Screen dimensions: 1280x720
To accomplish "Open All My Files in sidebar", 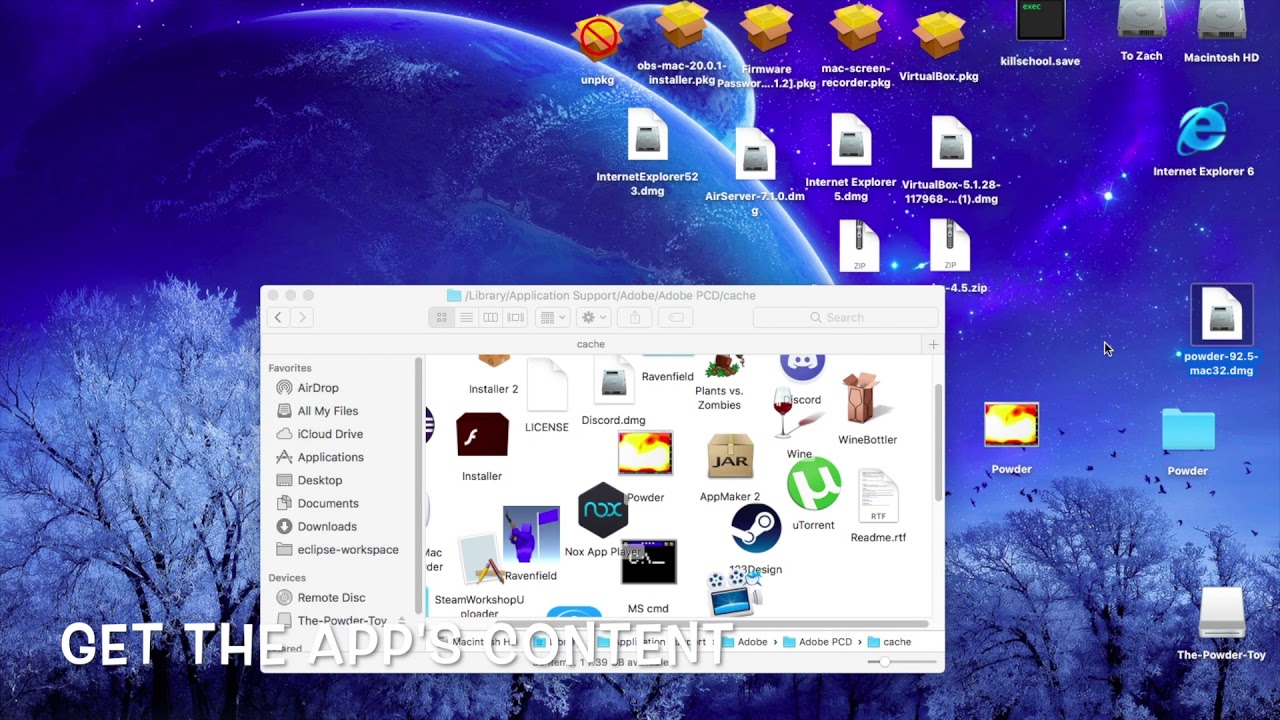I will pos(327,411).
